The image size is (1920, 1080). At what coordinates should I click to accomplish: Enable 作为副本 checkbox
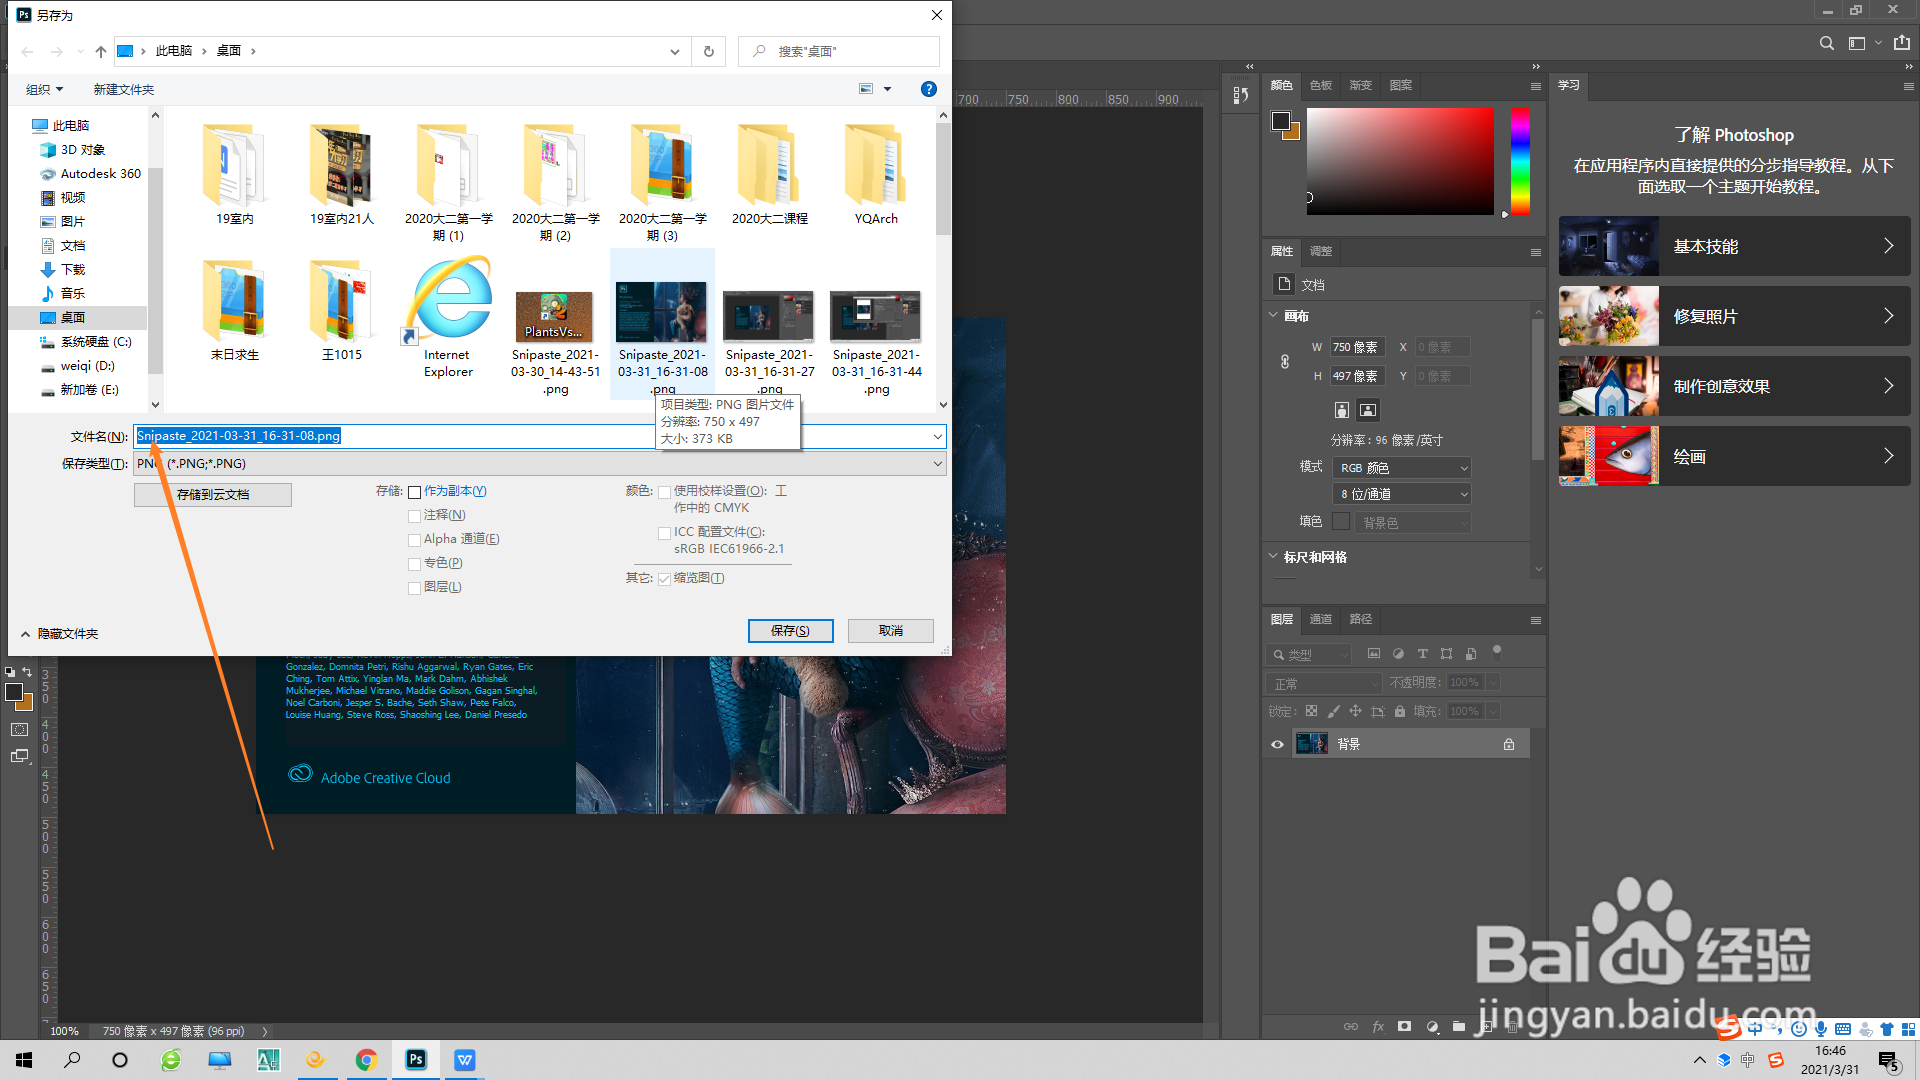[414, 492]
